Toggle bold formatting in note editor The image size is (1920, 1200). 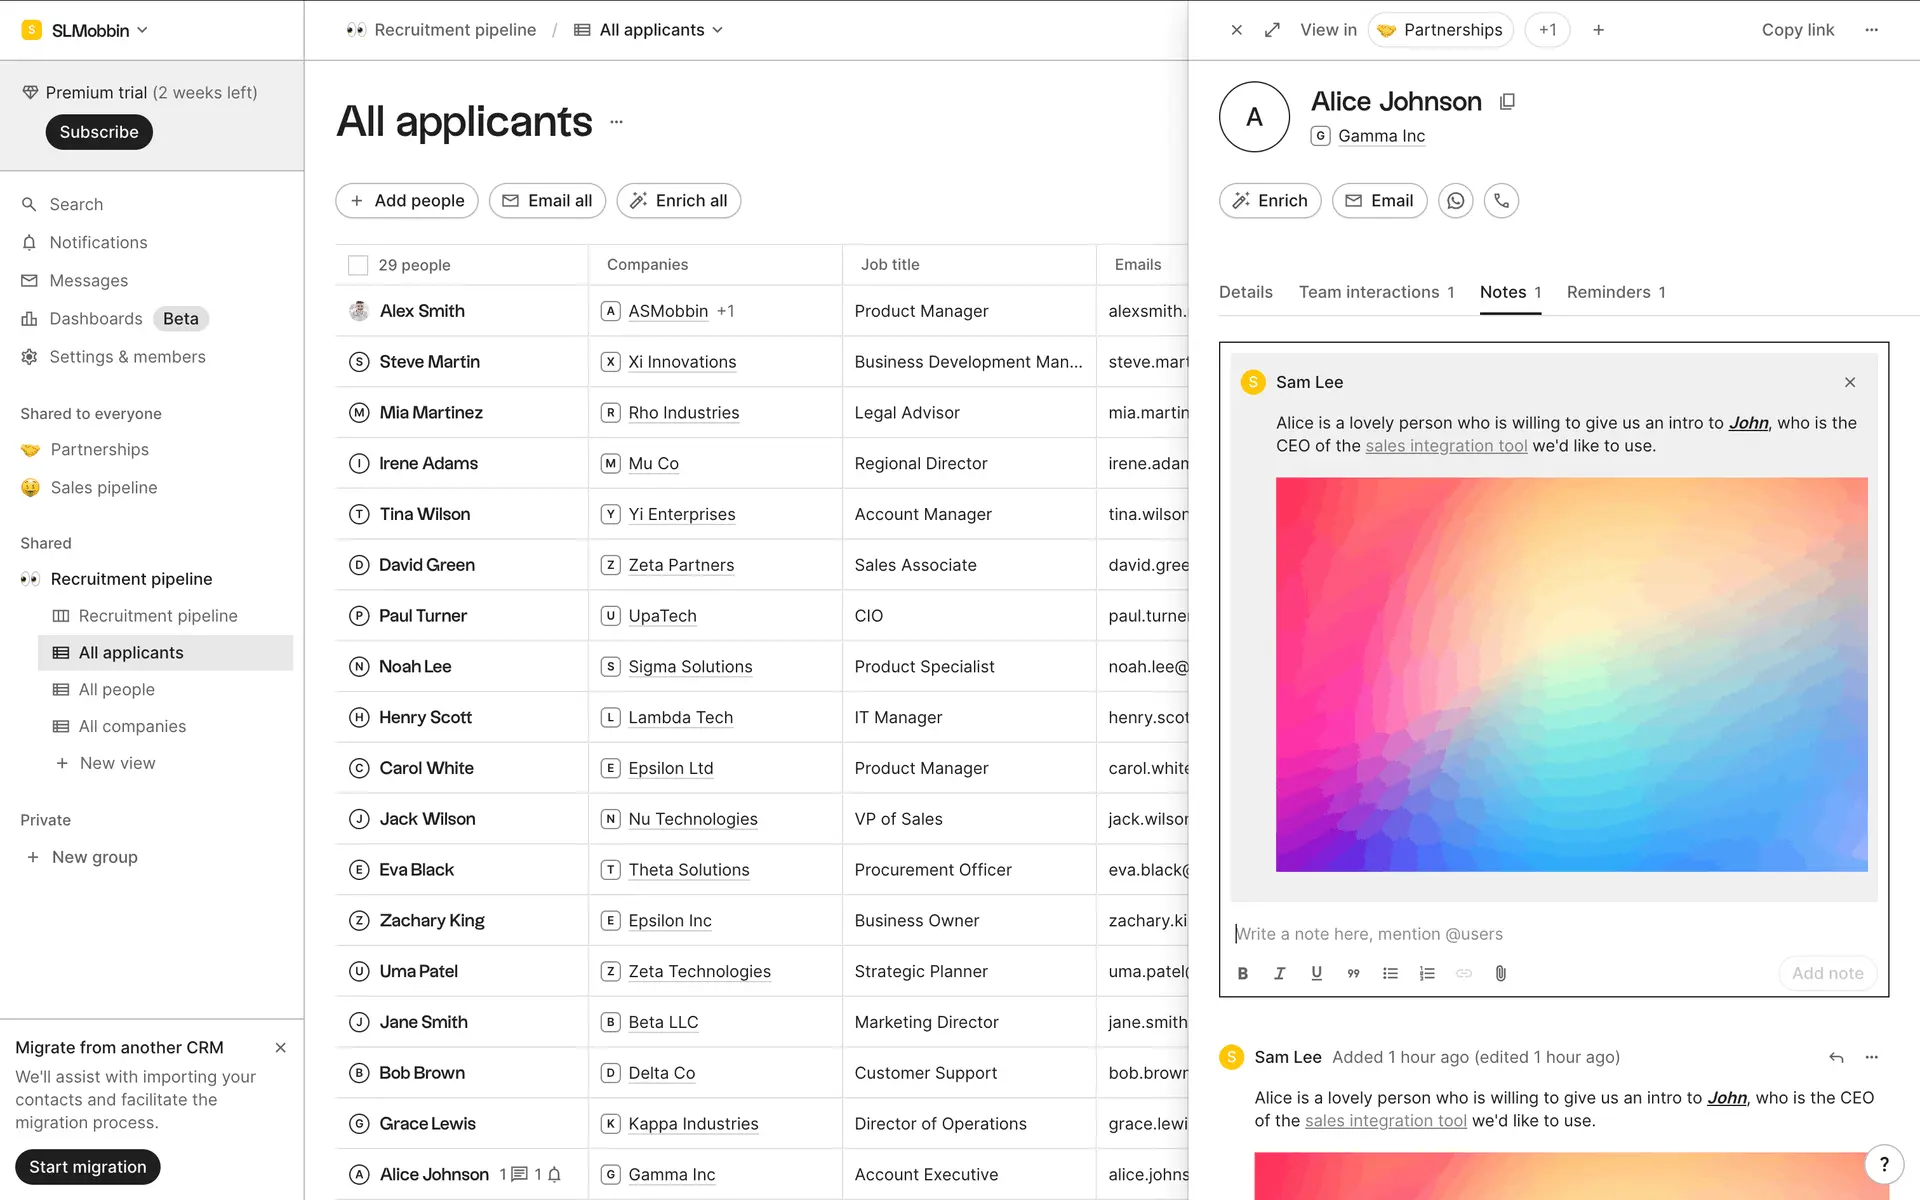click(x=1242, y=973)
